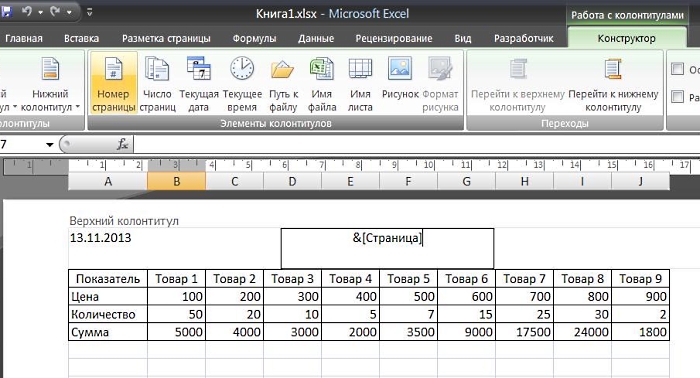Toggle the first options checkbox beside Переходы

point(677,69)
